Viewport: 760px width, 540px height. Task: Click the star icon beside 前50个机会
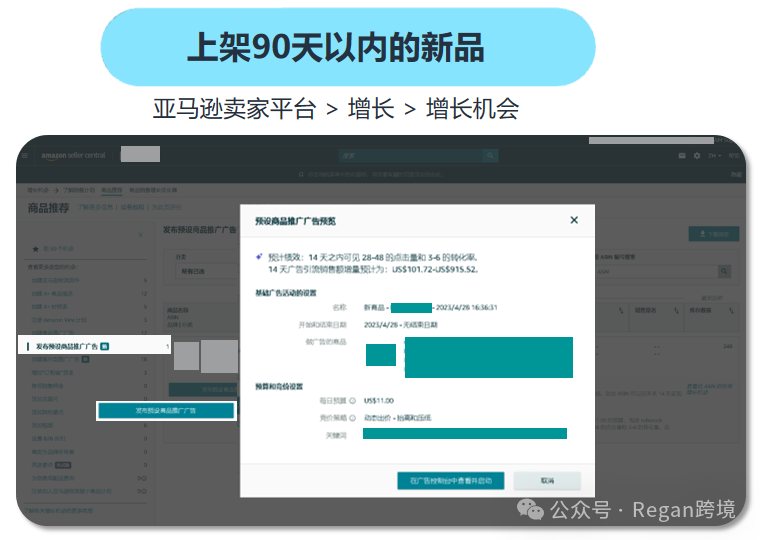click(x=35, y=249)
